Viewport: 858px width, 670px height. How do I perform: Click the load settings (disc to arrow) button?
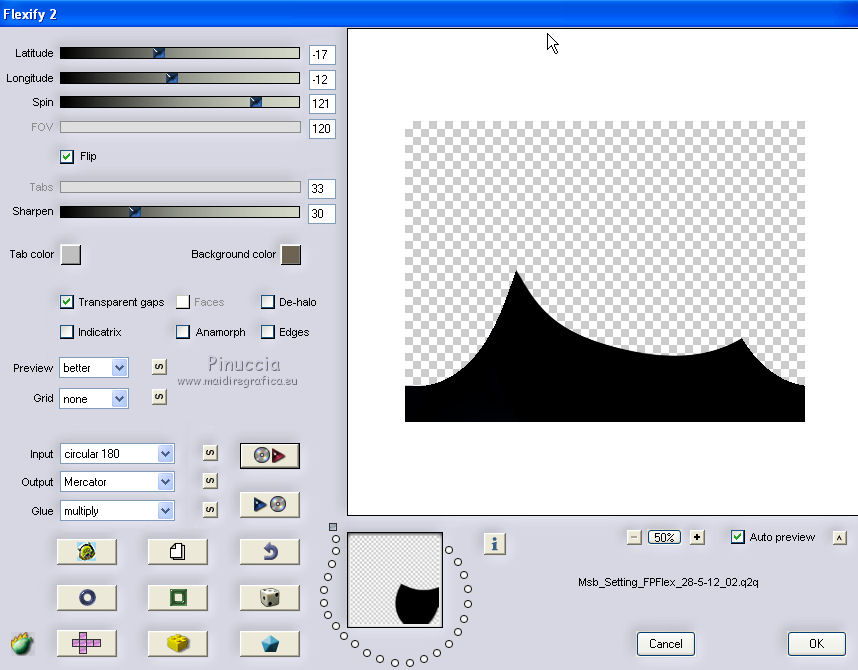click(270, 455)
